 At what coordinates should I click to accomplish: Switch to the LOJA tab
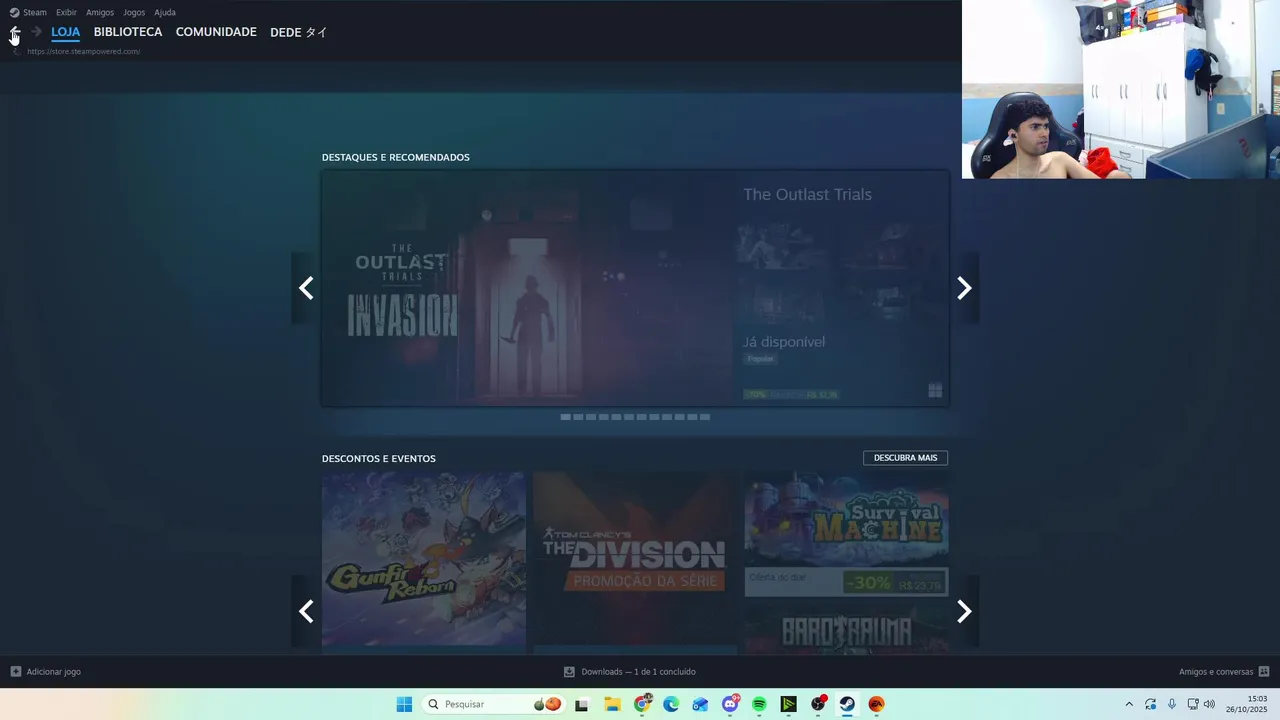[66, 32]
